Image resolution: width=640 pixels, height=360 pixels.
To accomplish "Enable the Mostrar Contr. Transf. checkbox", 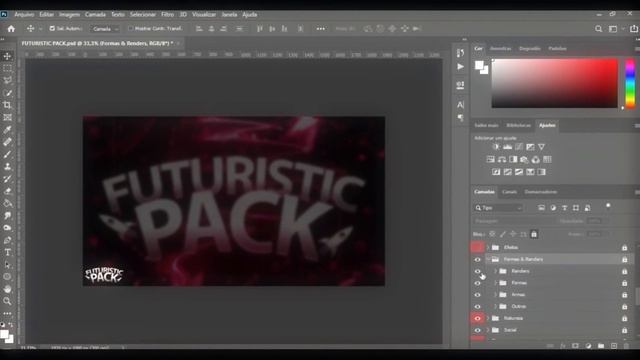I will tap(131, 29).
